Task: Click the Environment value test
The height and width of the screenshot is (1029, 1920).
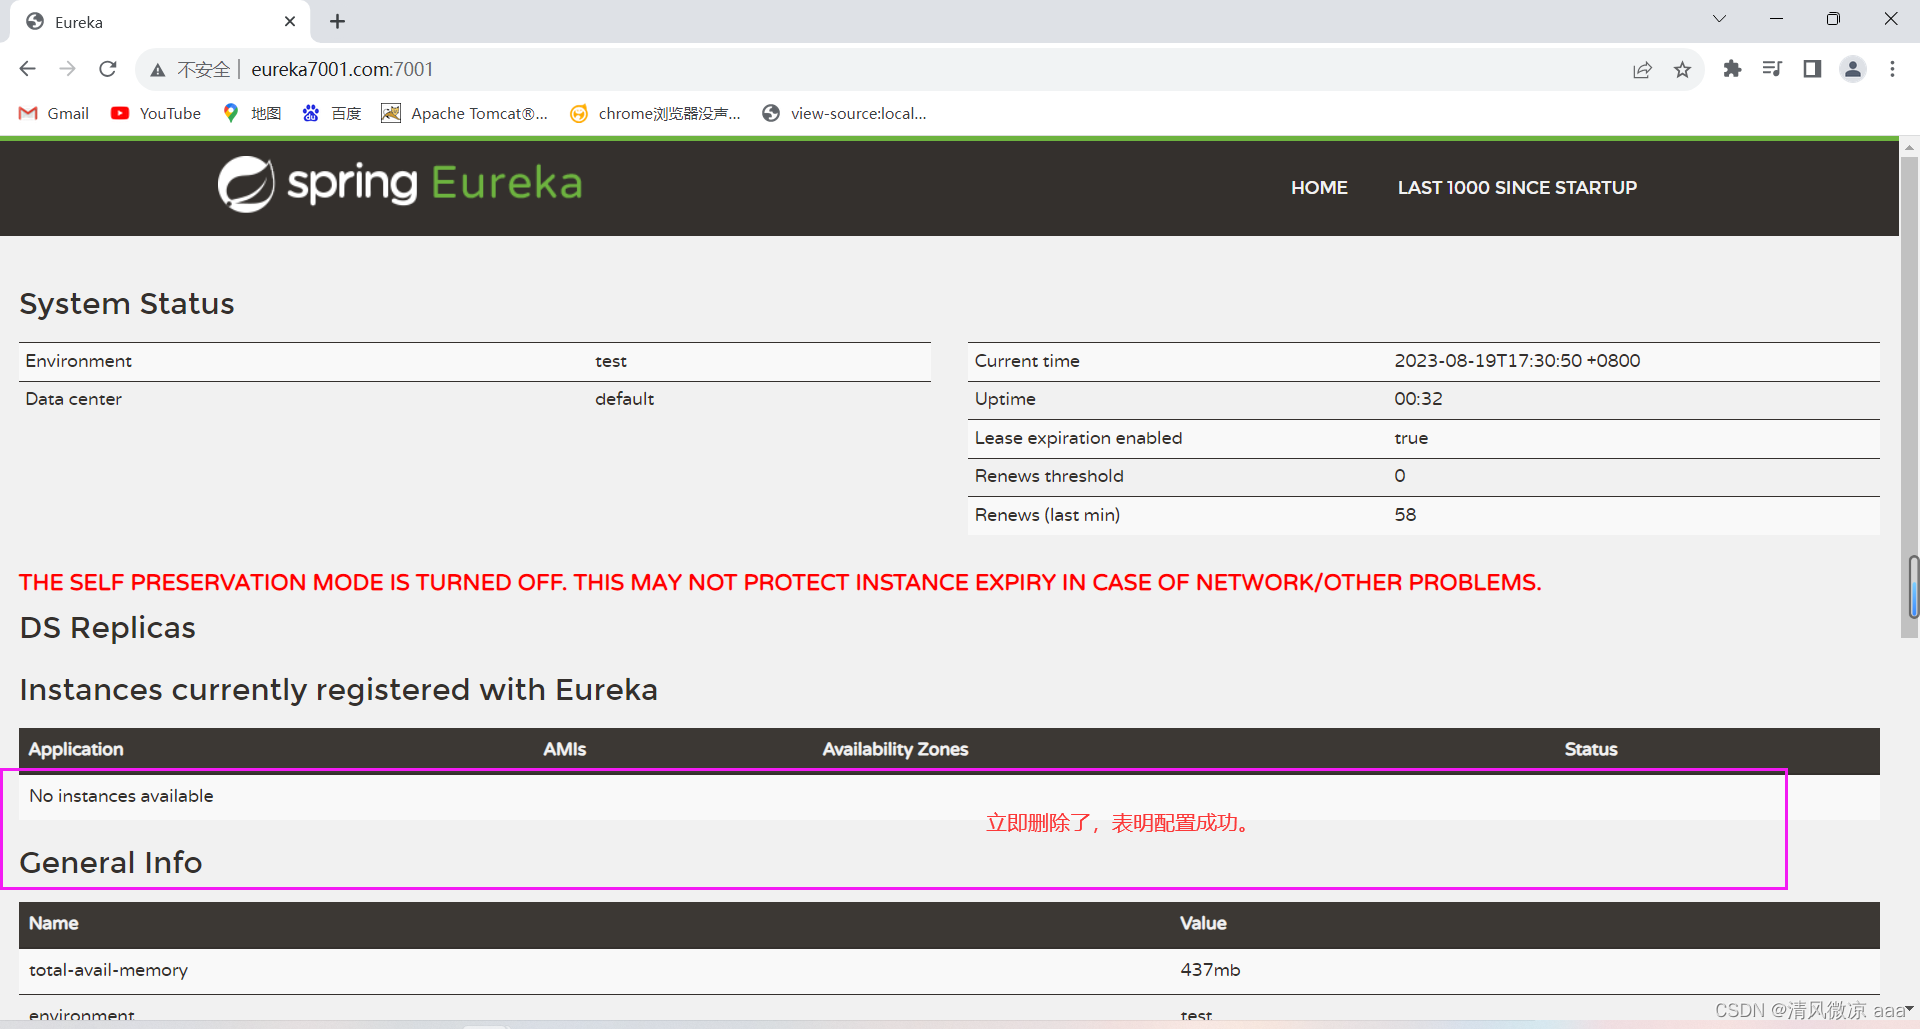Action: 611,361
